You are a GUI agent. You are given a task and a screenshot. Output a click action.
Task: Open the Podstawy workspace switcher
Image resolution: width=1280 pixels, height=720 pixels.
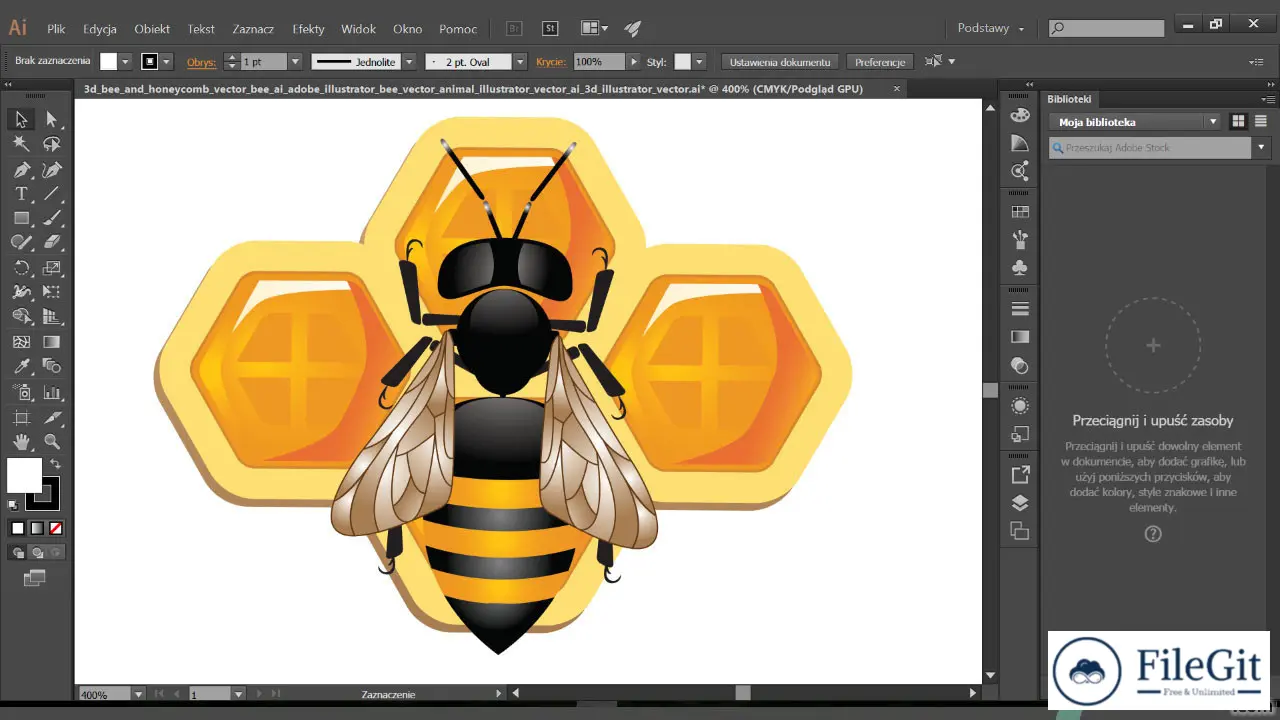coord(990,28)
